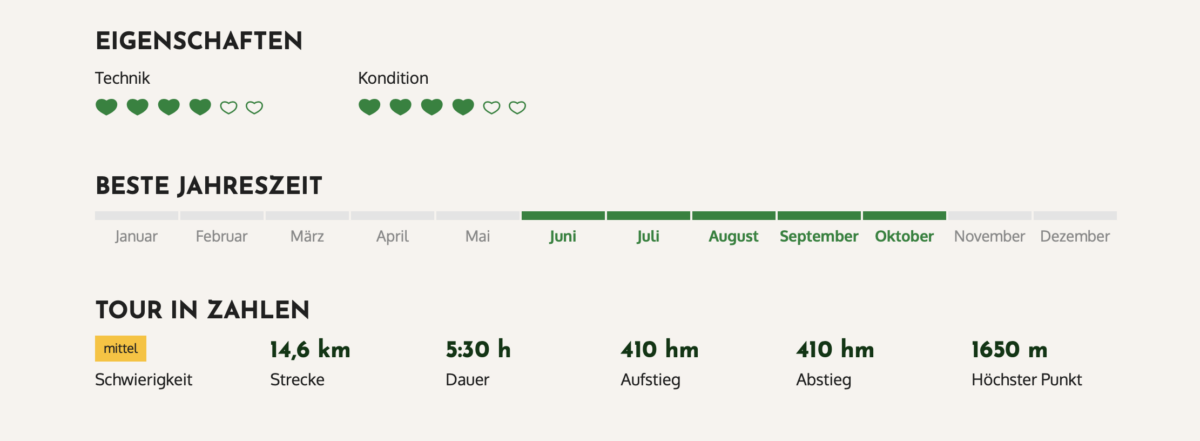Click the last empty heart under Technik
The image size is (1200, 441).
click(x=254, y=107)
